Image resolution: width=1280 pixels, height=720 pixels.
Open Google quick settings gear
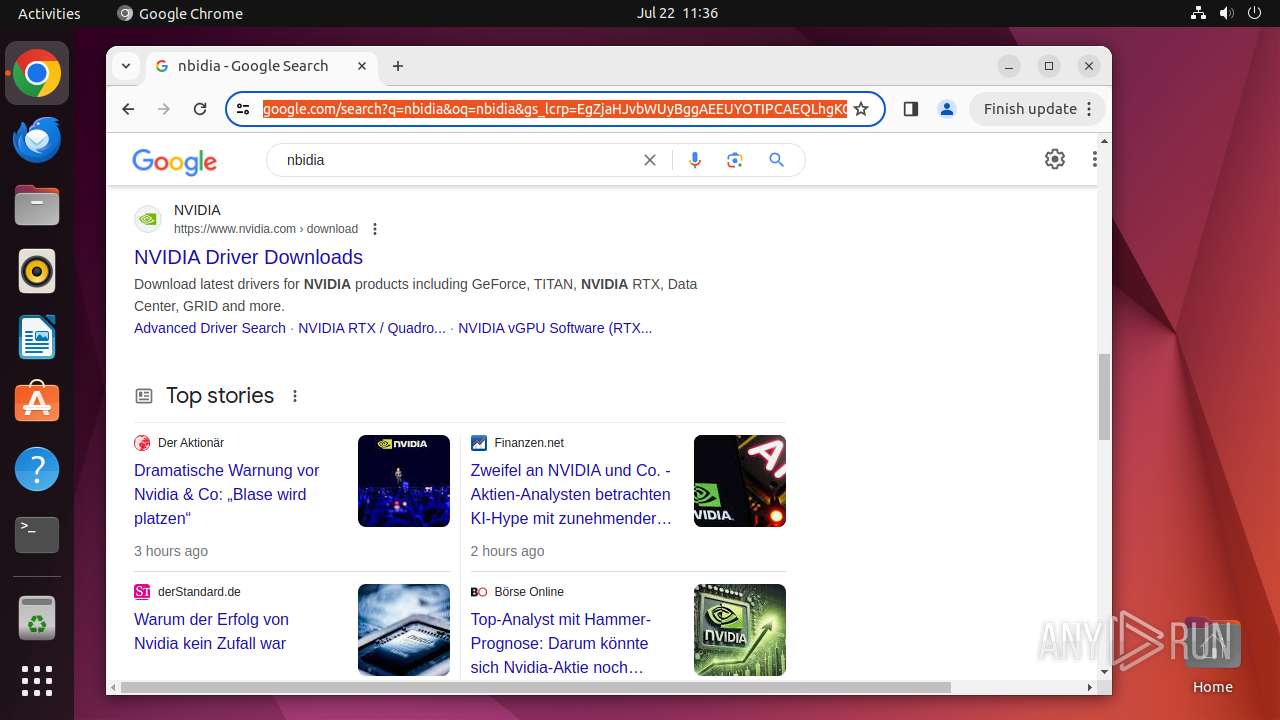click(x=1055, y=159)
